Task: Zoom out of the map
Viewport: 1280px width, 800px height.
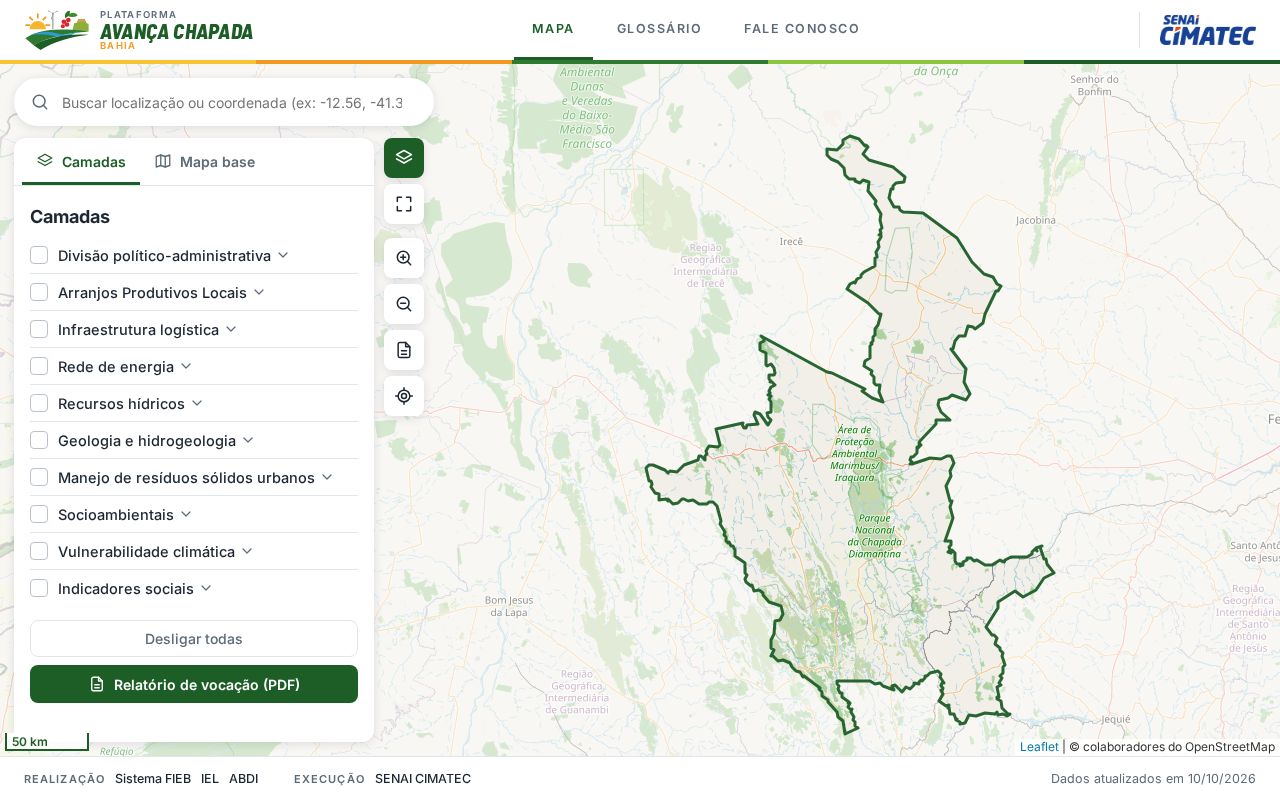Action: click(x=404, y=304)
